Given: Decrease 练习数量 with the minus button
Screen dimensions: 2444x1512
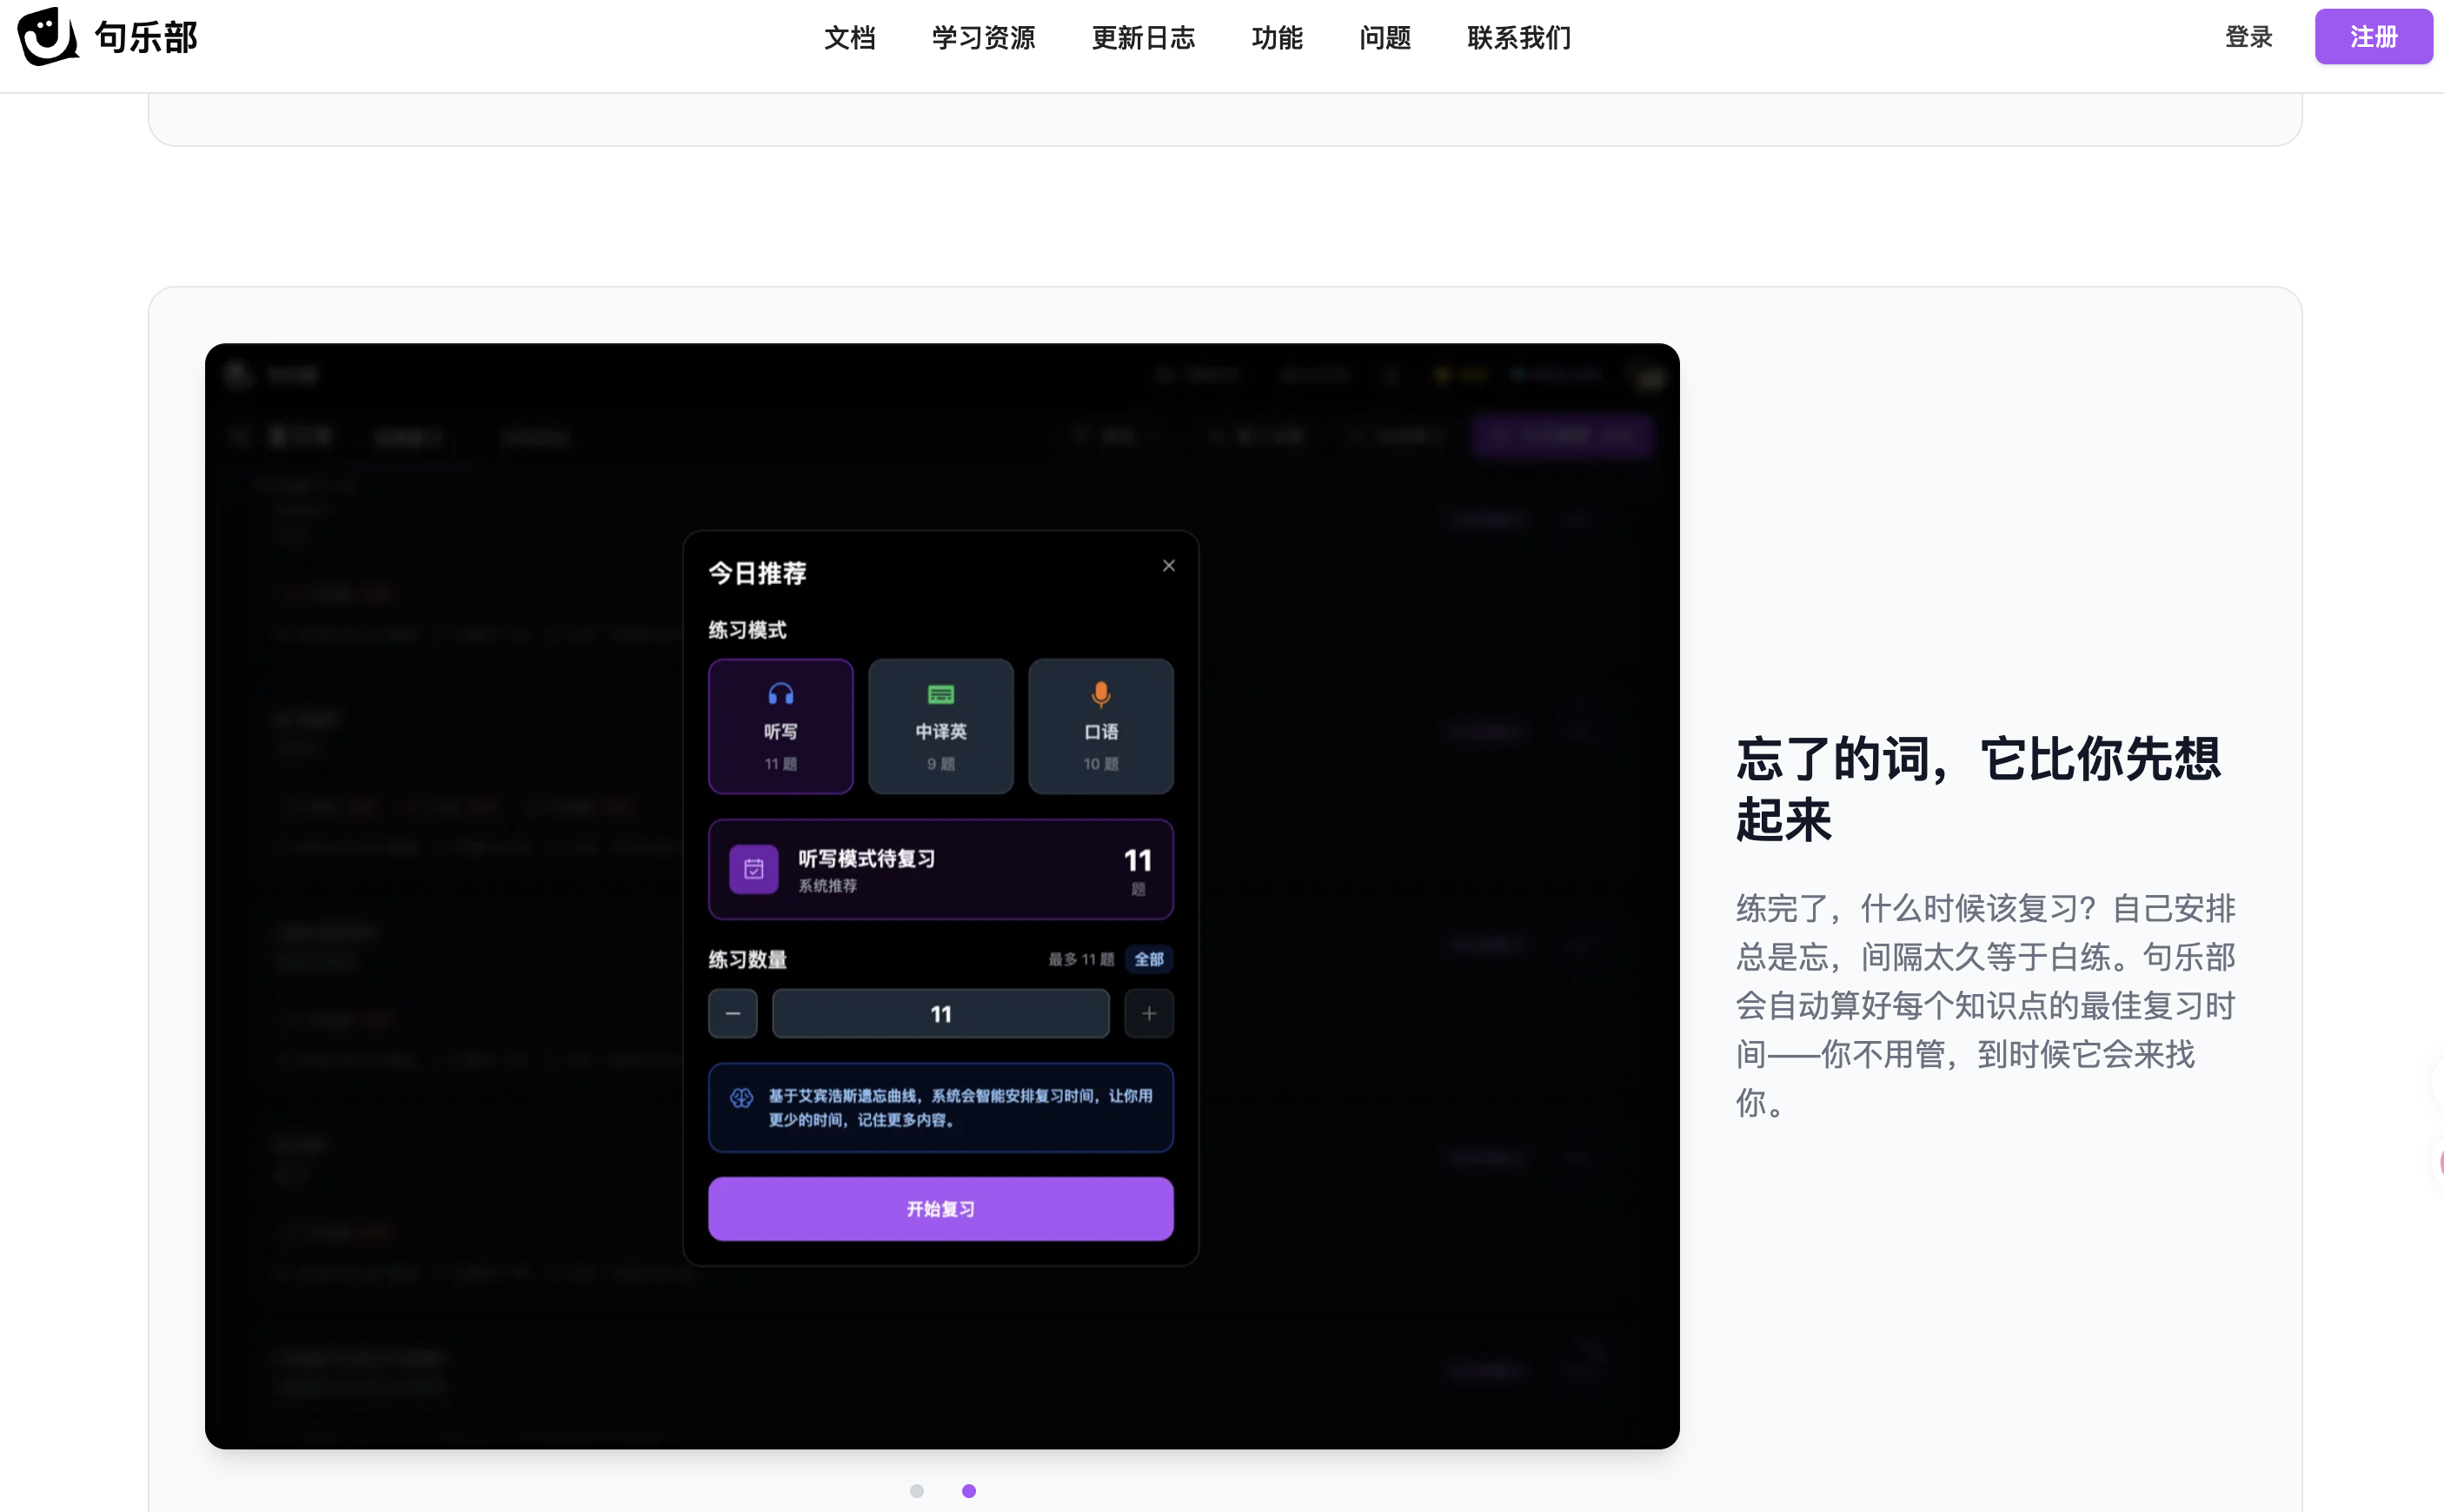Looking at the screenshot, I should (x=733, y=1014).
